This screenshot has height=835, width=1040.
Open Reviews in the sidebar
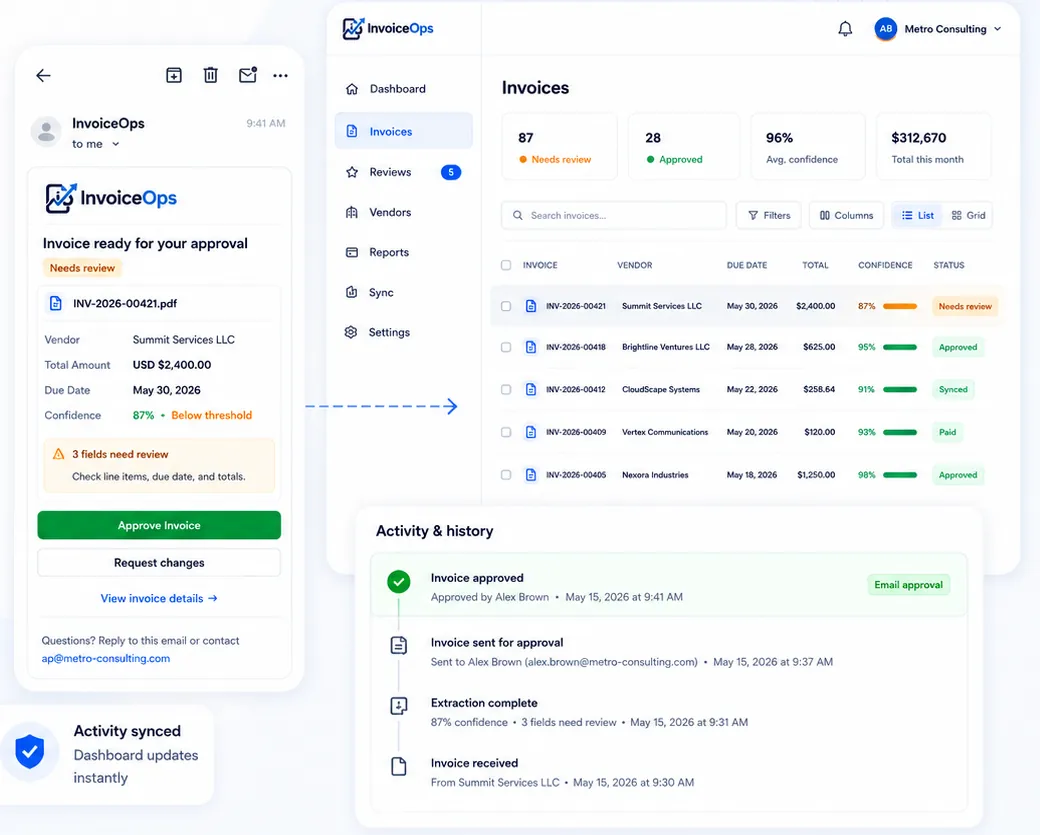403,172
